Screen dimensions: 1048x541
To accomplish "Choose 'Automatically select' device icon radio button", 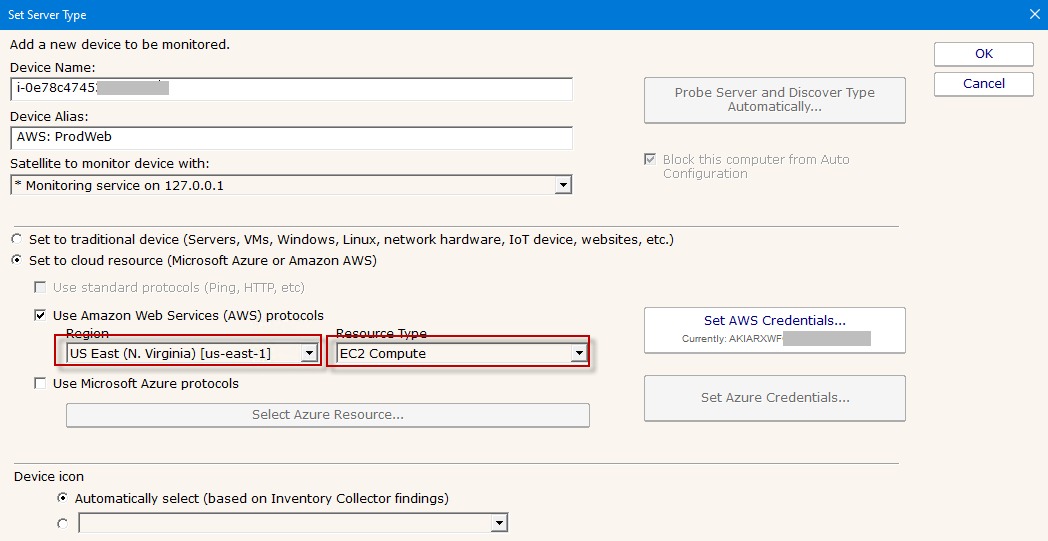I will pos(64,498).
